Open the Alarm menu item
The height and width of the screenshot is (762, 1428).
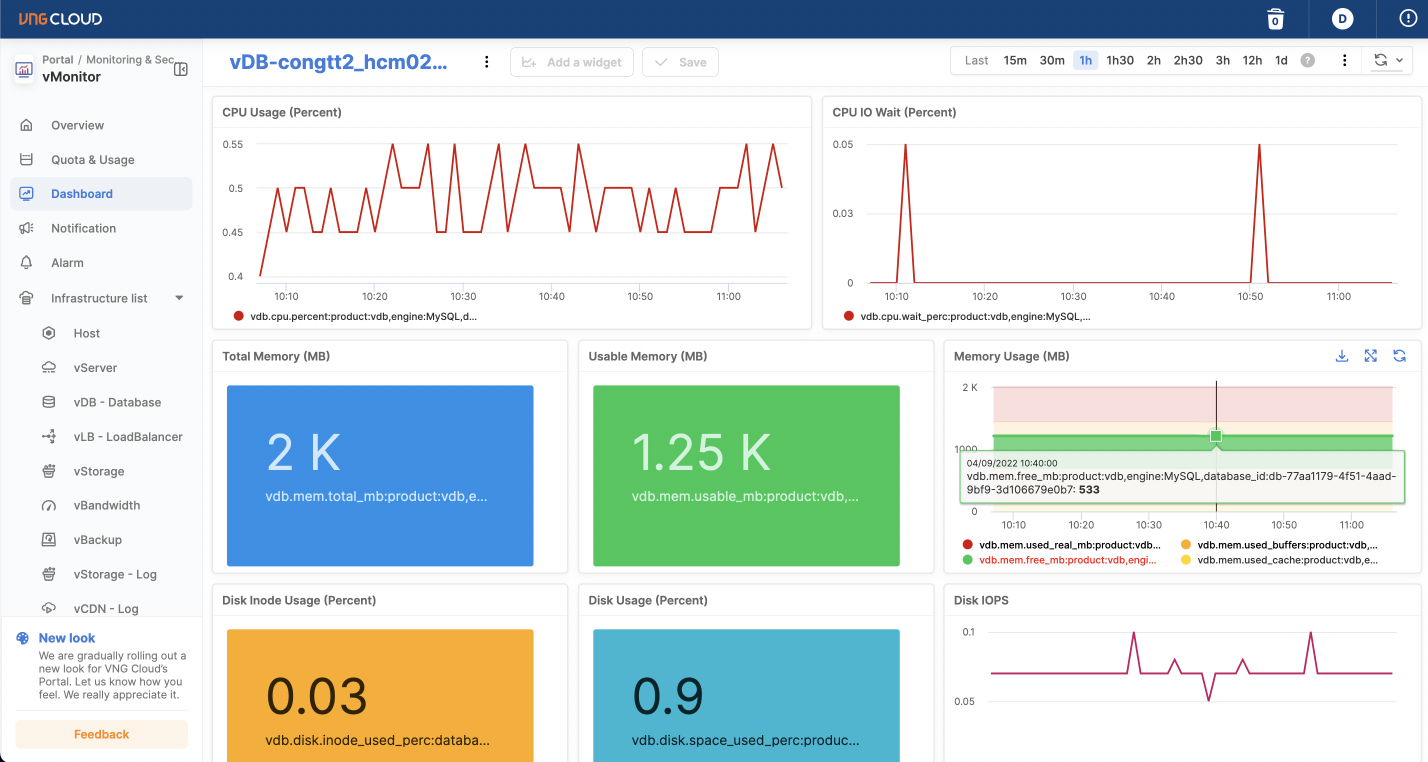click(x=67, y=263)
